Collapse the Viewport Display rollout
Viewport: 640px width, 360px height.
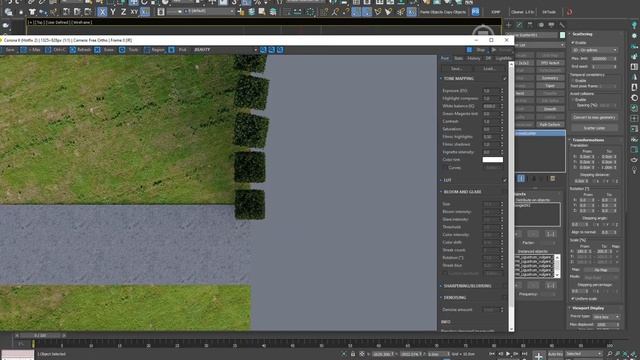[588, 308]
